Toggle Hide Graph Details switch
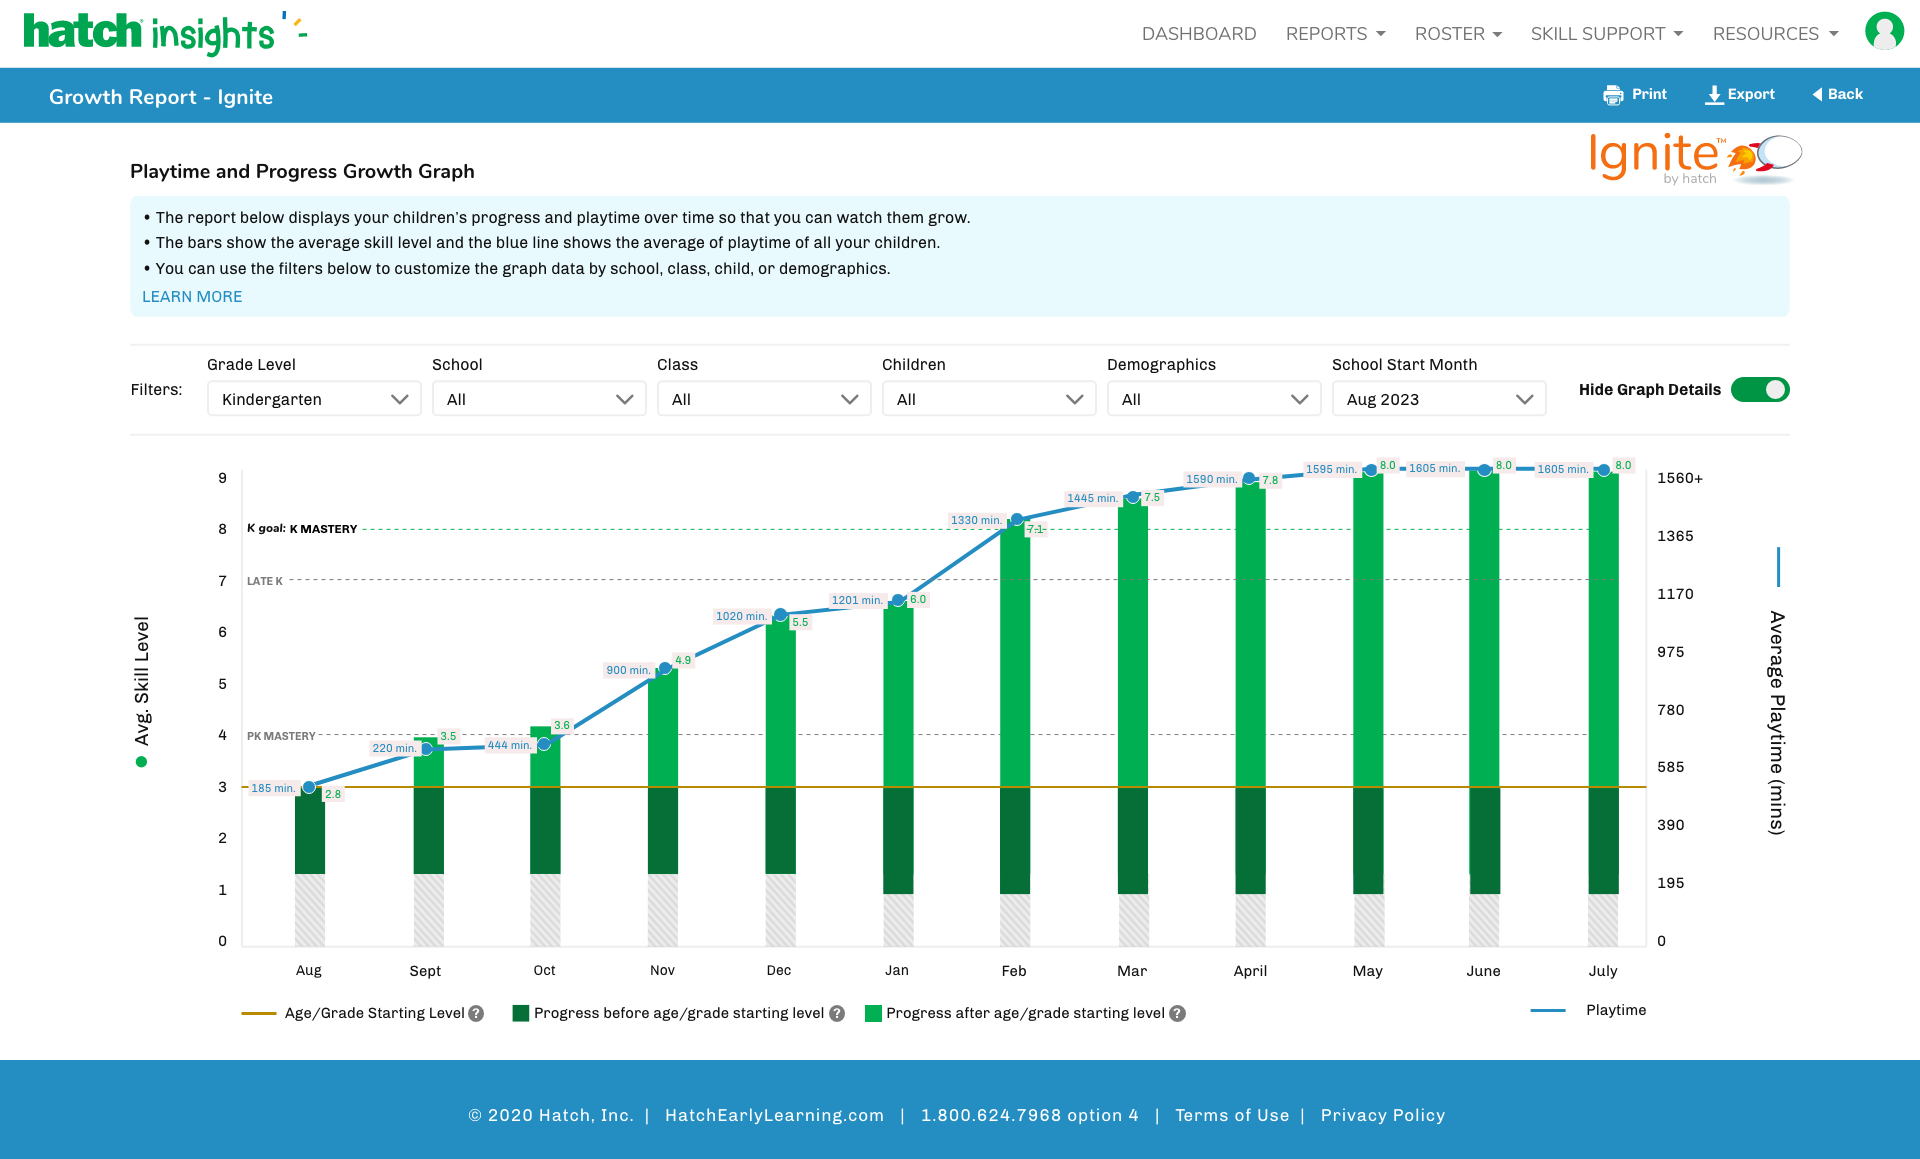The width and height of the screenshot is (1920, 1159). [x=1760, y=390]
